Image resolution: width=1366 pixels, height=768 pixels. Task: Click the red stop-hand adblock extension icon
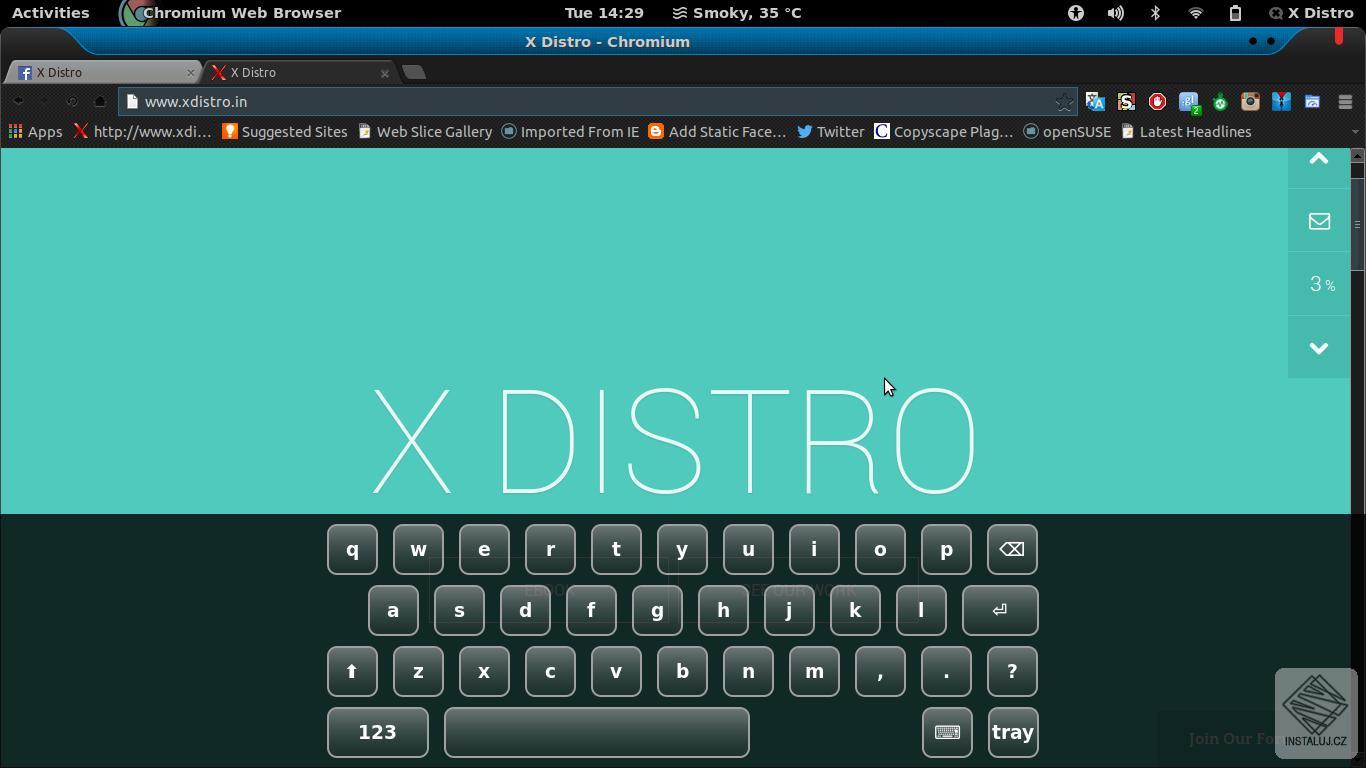[1157, 102]
